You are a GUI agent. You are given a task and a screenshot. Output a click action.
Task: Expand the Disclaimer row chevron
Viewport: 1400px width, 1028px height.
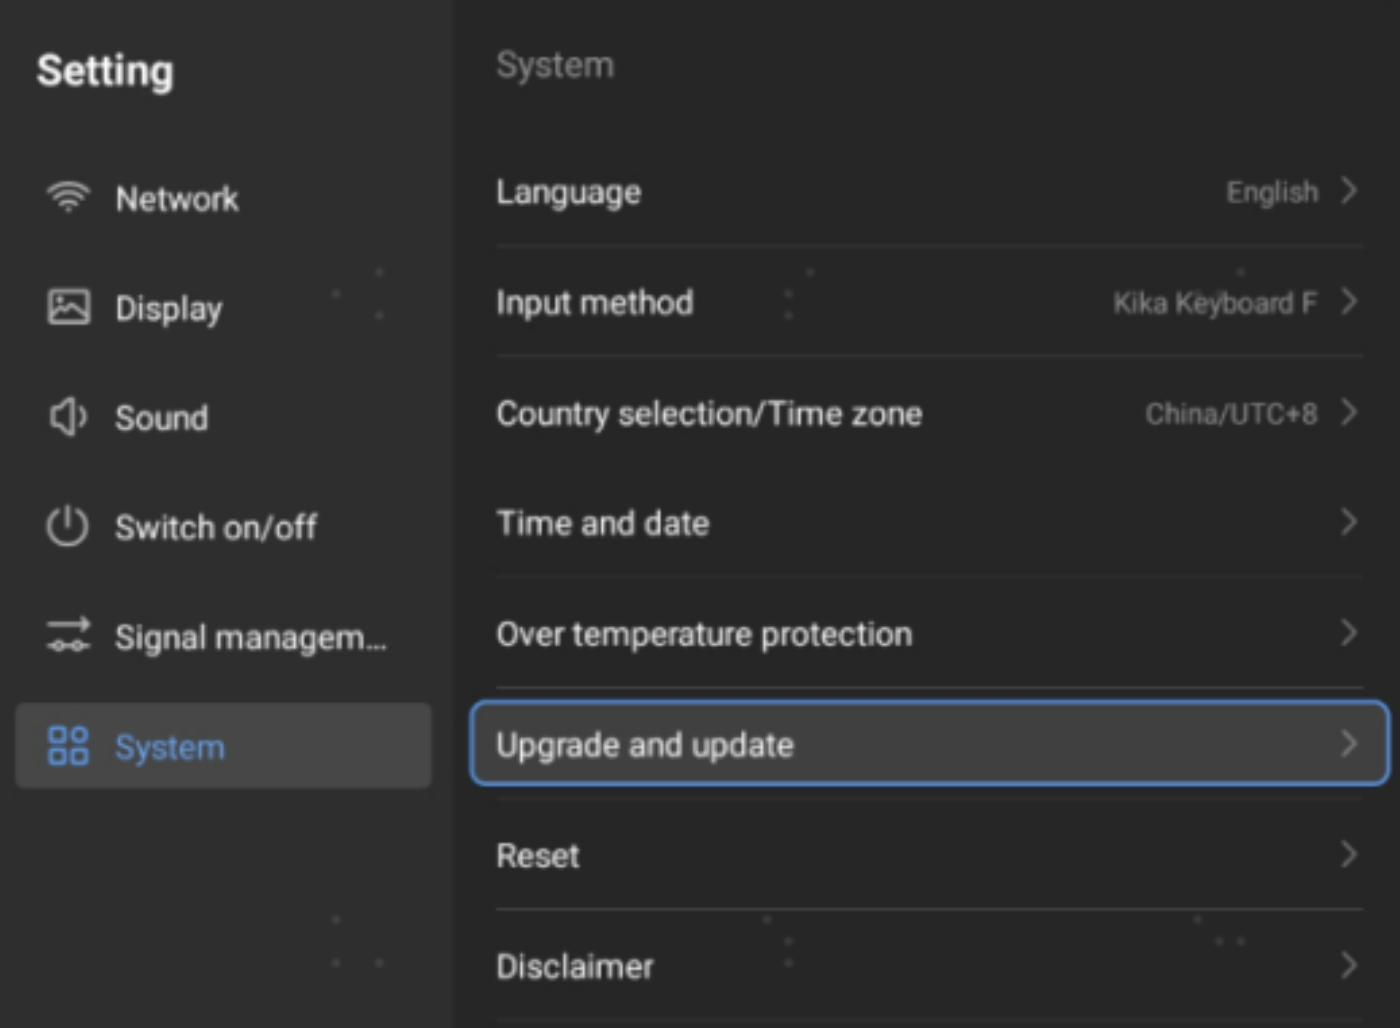[1349, 965]
